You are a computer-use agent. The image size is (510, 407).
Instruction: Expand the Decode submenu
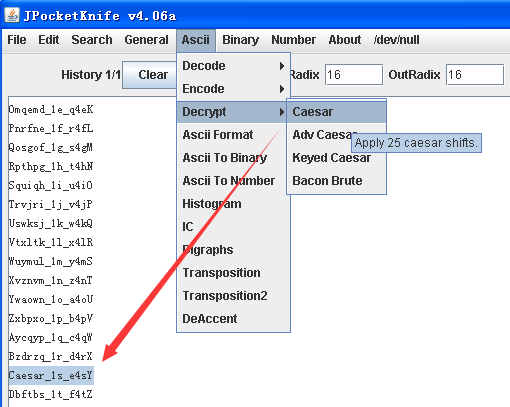(x=233, y=66)
